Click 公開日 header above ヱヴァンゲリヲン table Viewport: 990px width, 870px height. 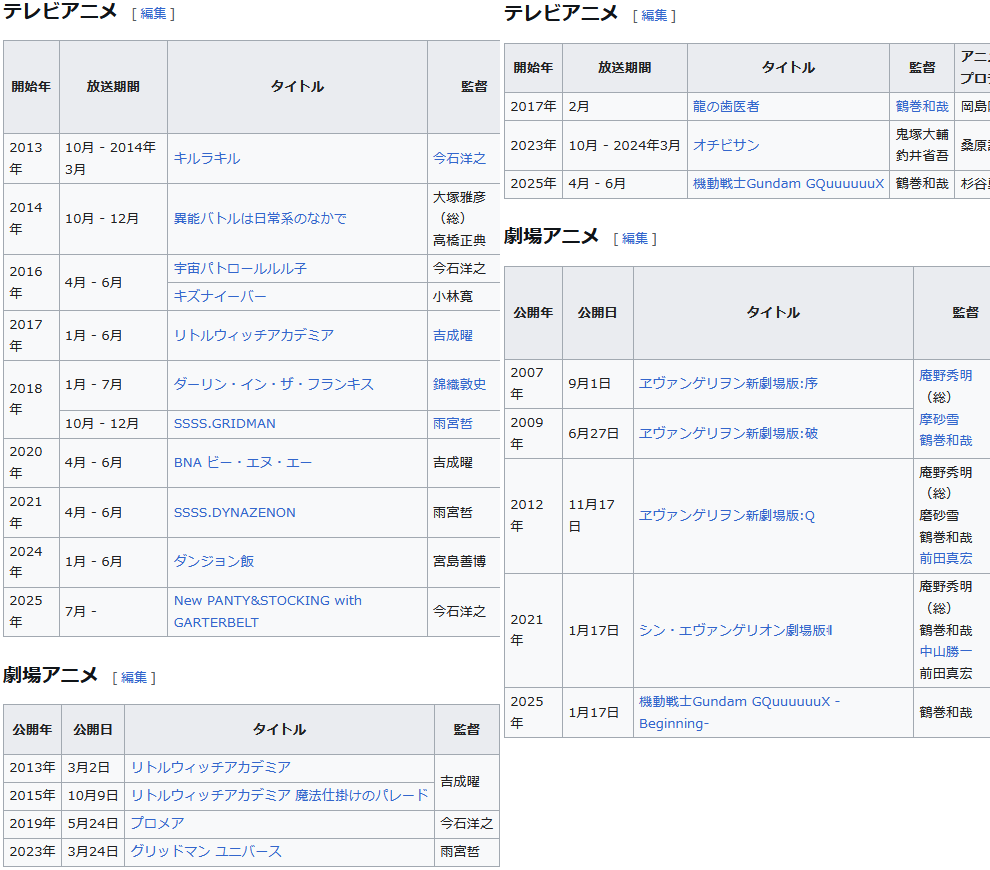[597, 313]
